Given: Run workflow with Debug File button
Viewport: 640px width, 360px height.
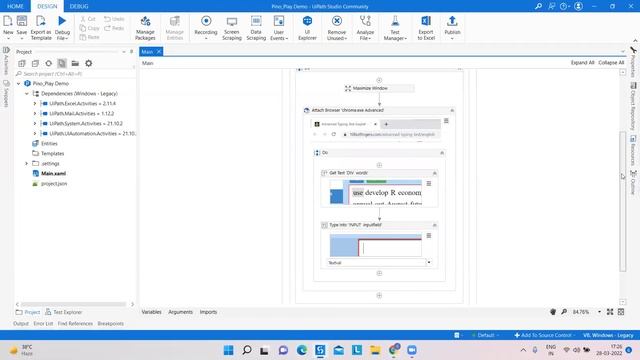Looking at the screenshot, I should click(x=62, y=27).
